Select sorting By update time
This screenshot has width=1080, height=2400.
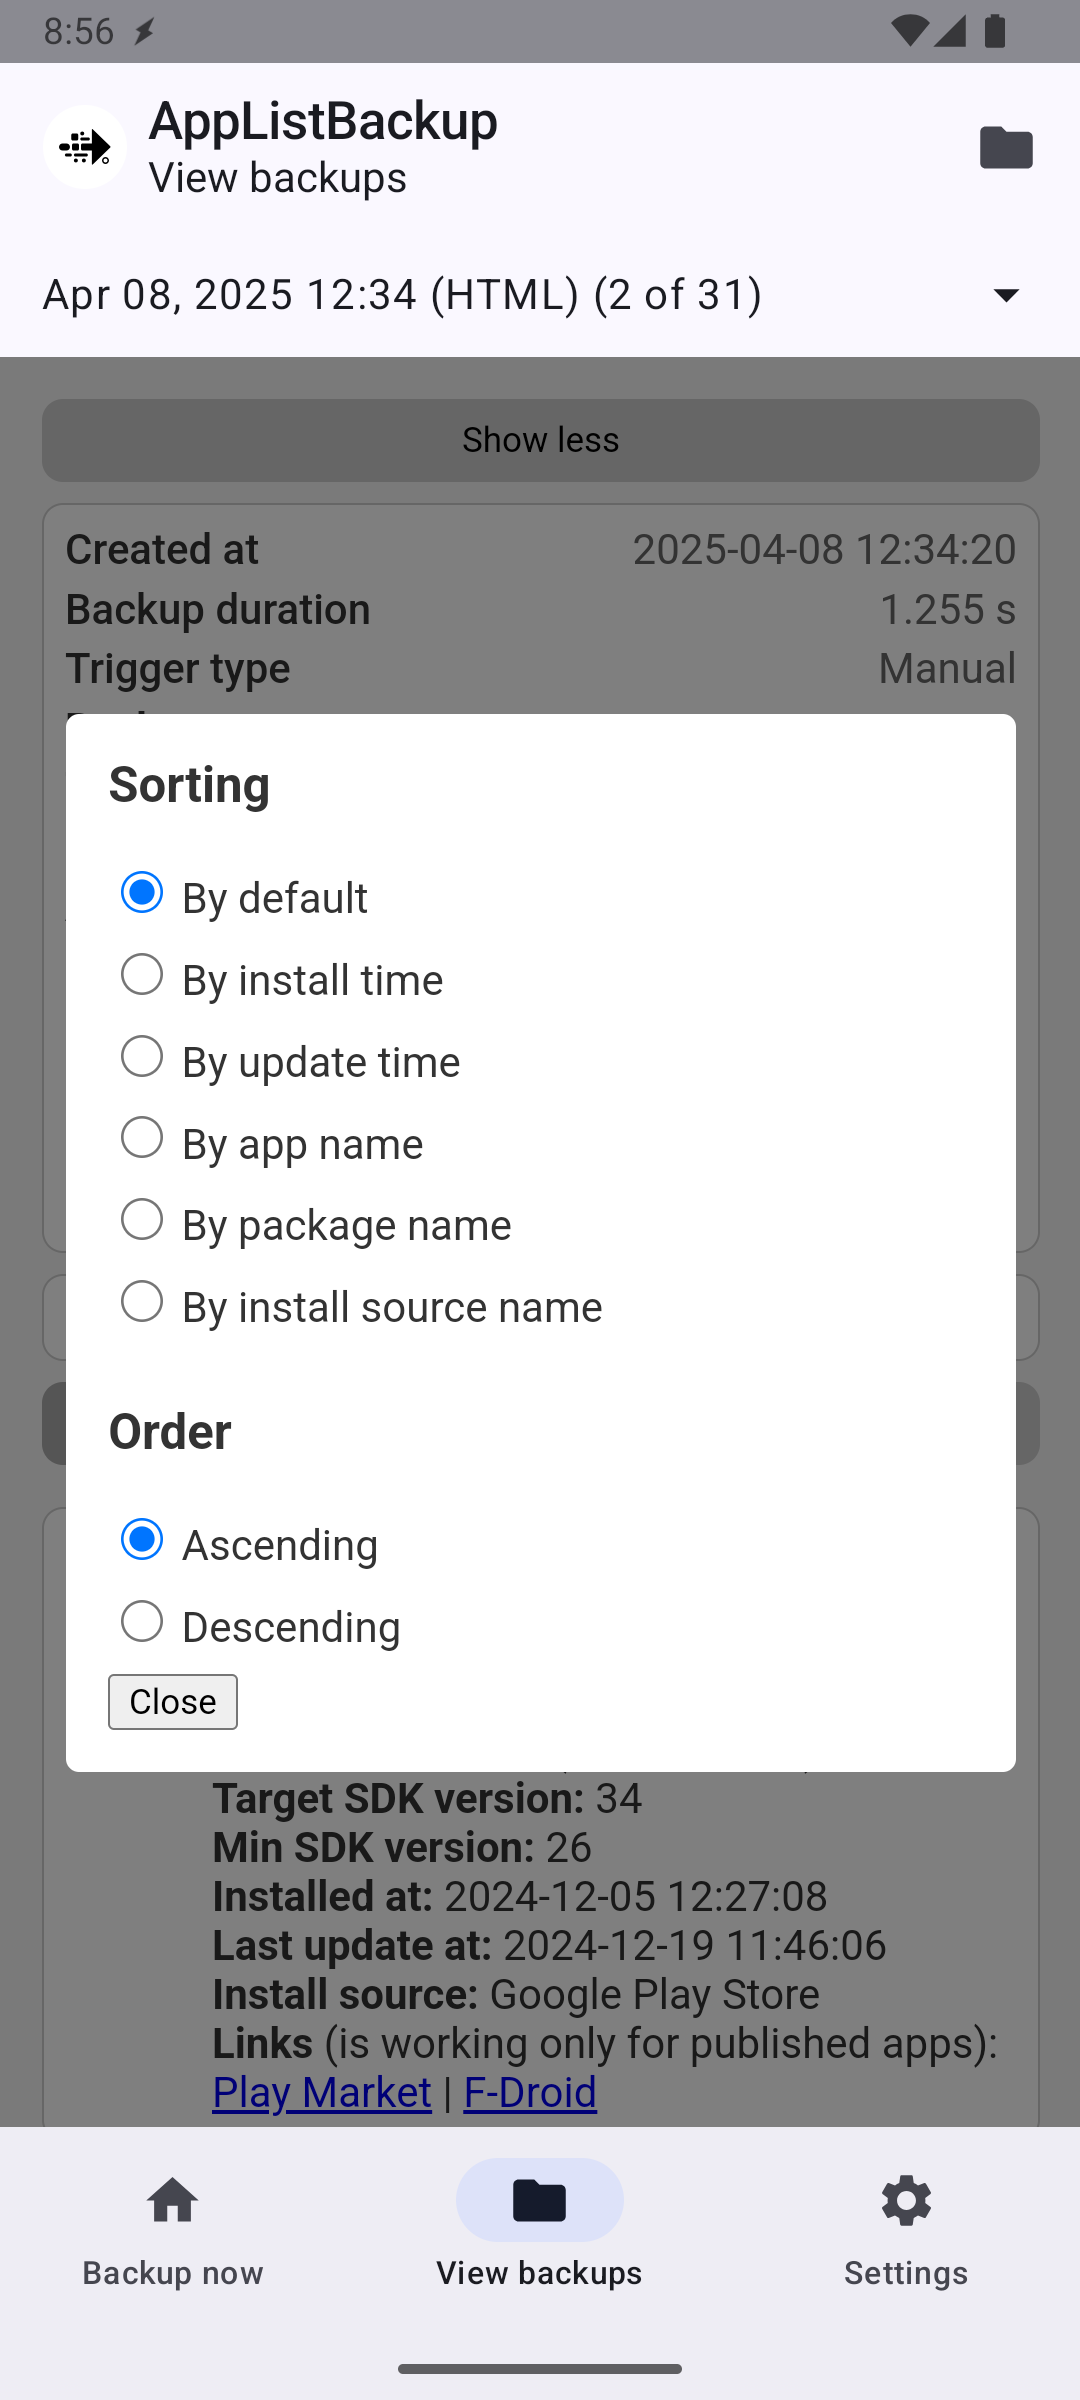(x=142, y=1057)
